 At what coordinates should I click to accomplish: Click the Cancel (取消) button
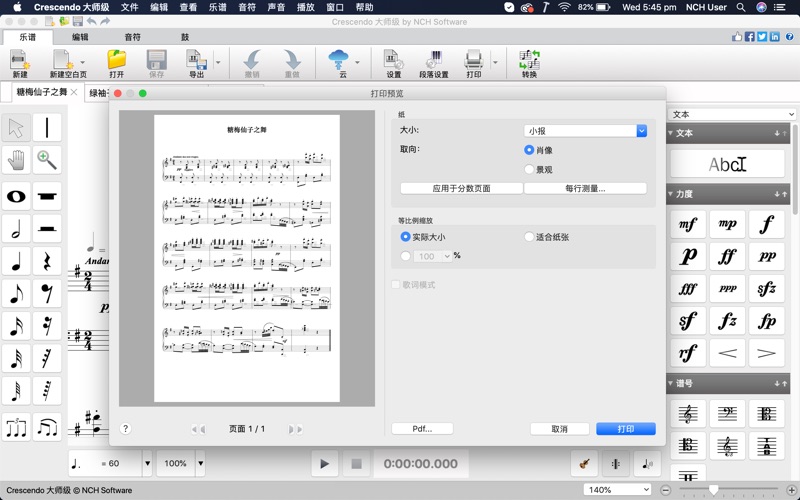coord(559,429)
